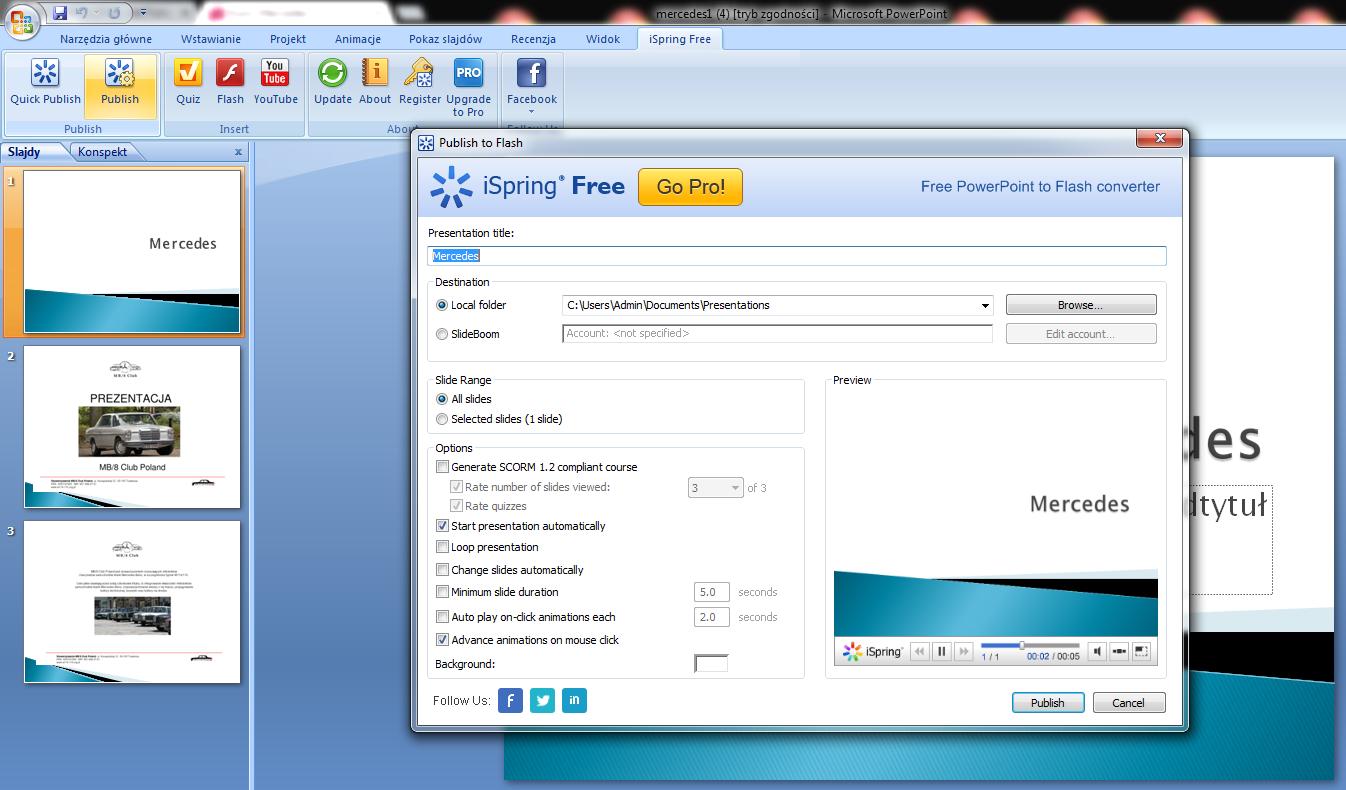Viewport: 1346px width, 790px height.
Task: Enable Generate SCORM 1.2 compliant course
Action: click(442, 467)
